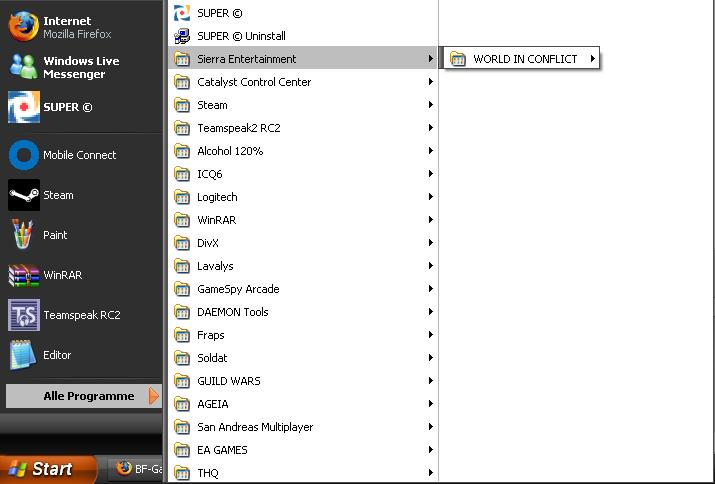Open Mobile Connect blue ring icon

[x=24, y=155]
